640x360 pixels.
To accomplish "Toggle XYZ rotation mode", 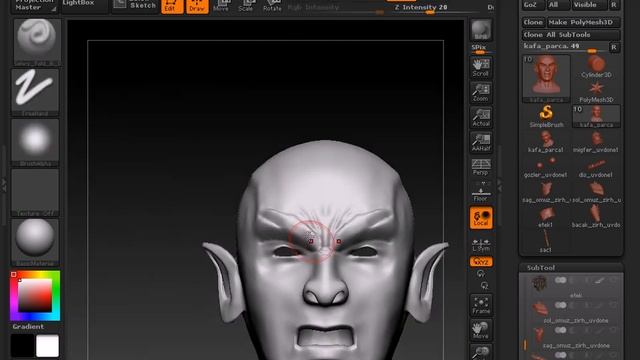I will click(x=481, y=262).
